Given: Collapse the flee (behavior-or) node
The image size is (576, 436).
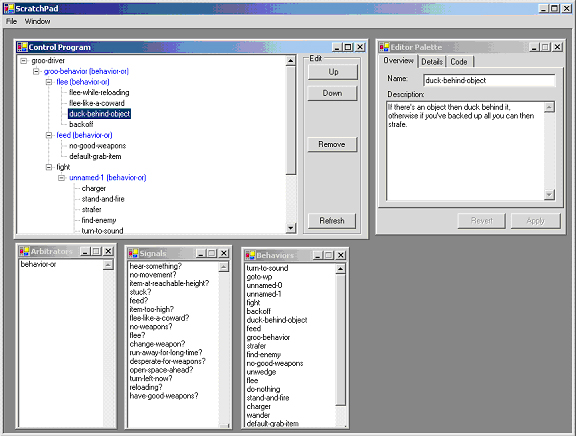Looking at the screenshot, I should (x=49, y=82).
